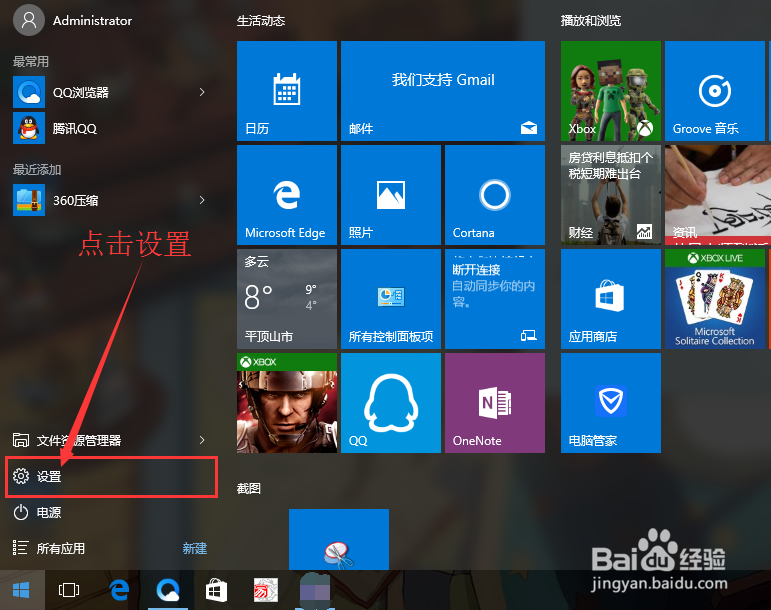
Task: Click the 生活动态 group heading
Action: (x=261, y=21)
